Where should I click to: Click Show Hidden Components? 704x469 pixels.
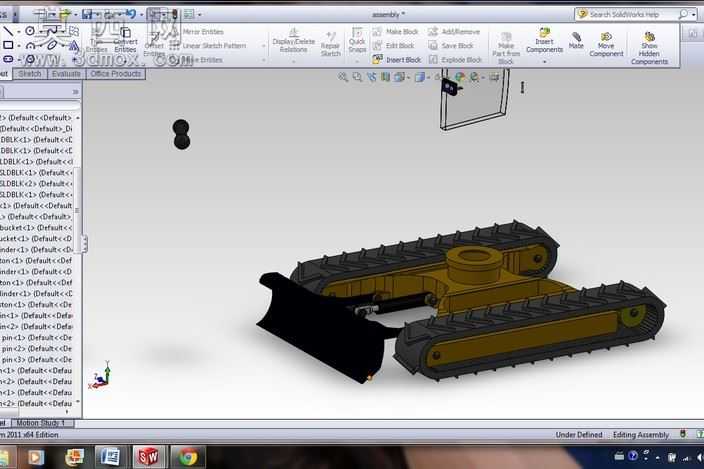click(x=649, y=48)
